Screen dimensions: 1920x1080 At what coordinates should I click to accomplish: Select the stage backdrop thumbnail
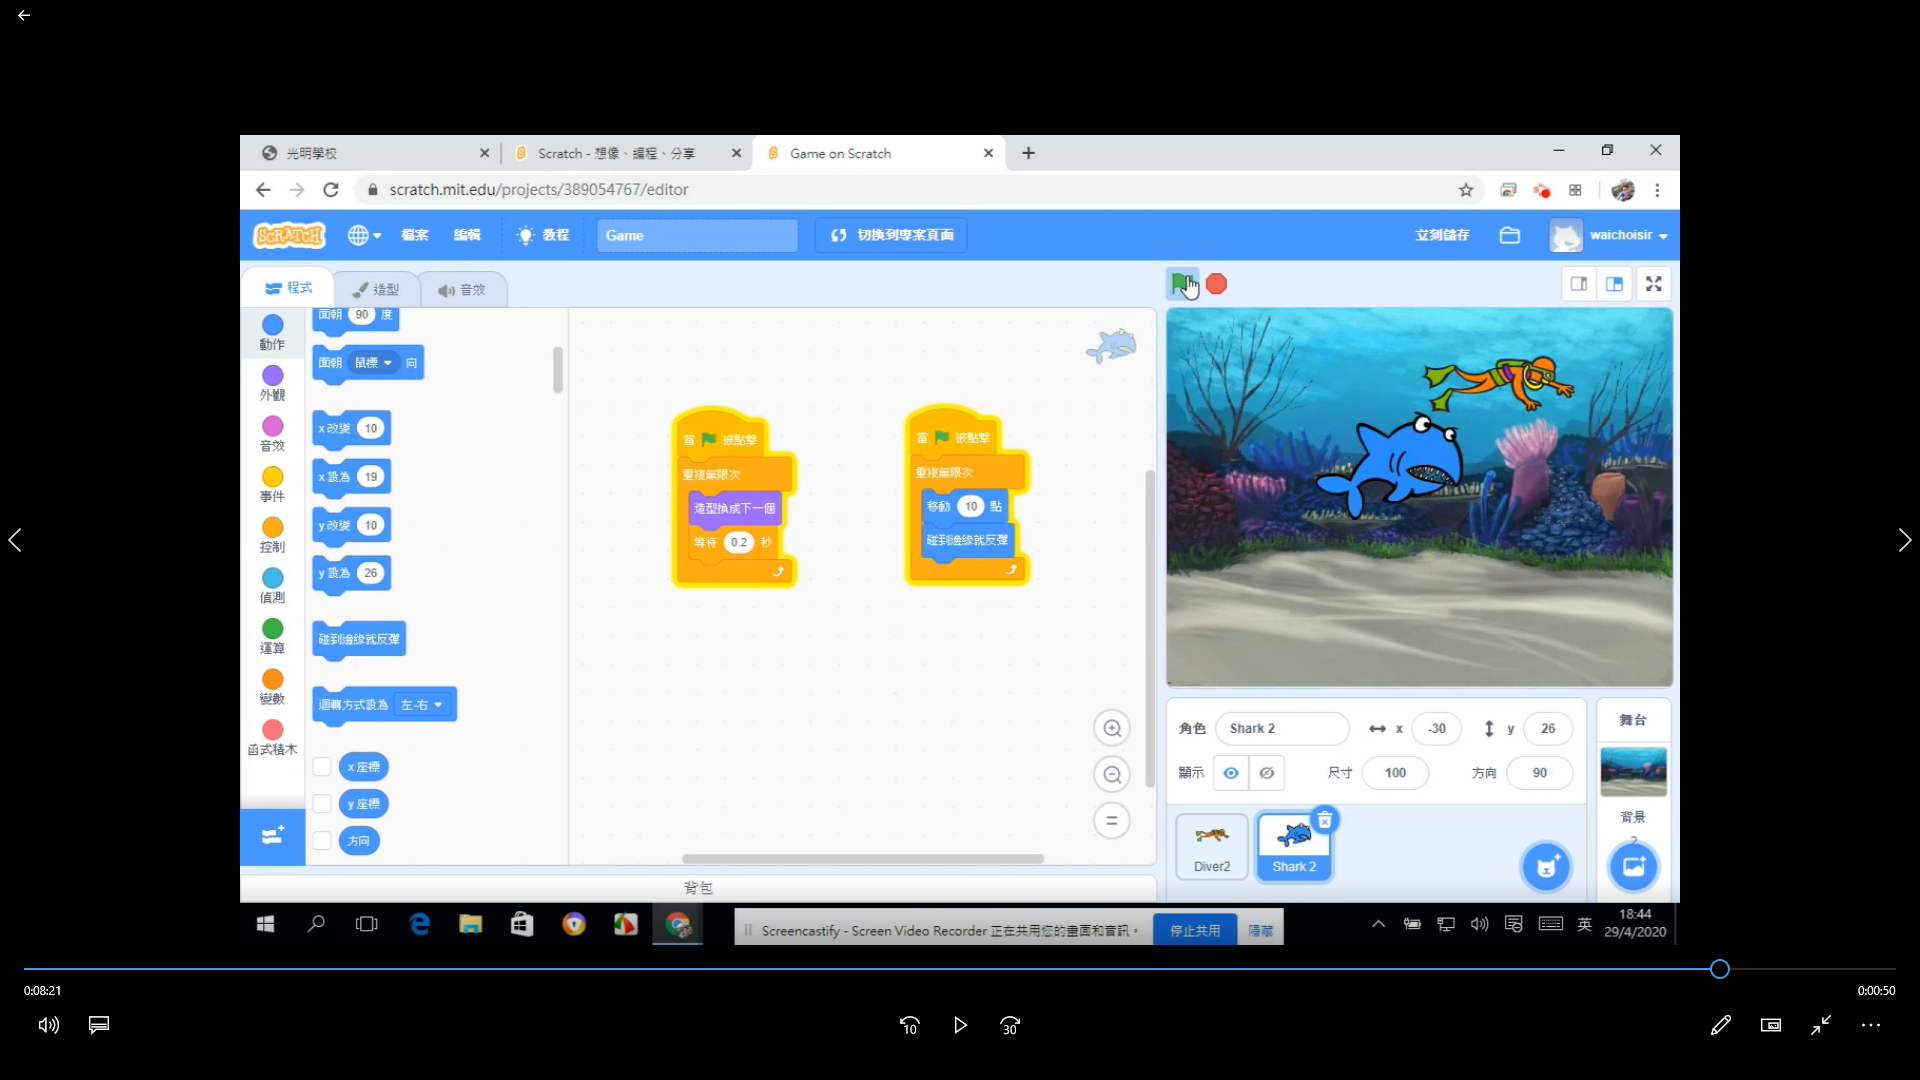[x=1633, y=771]
